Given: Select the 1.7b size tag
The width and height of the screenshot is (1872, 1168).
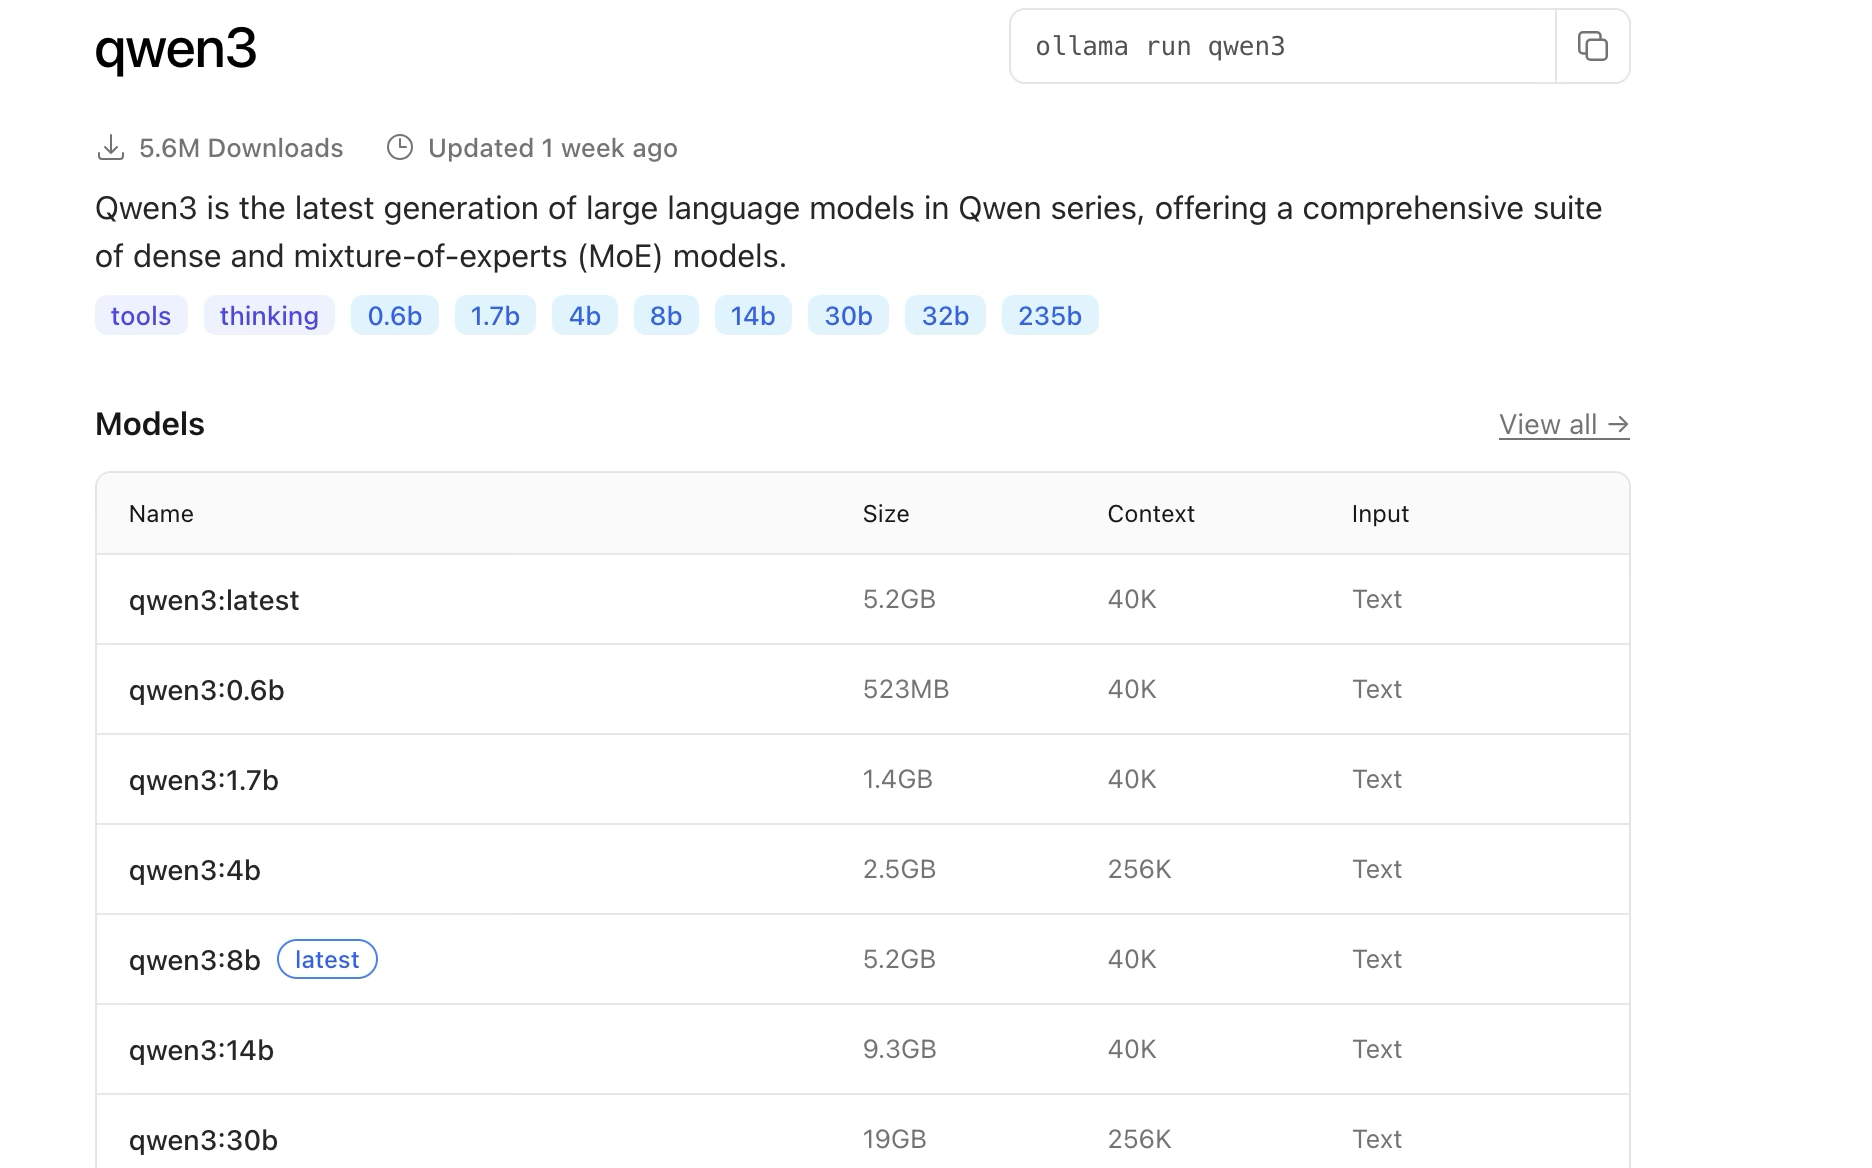Looking at the screenshot, I should point(495,315).
